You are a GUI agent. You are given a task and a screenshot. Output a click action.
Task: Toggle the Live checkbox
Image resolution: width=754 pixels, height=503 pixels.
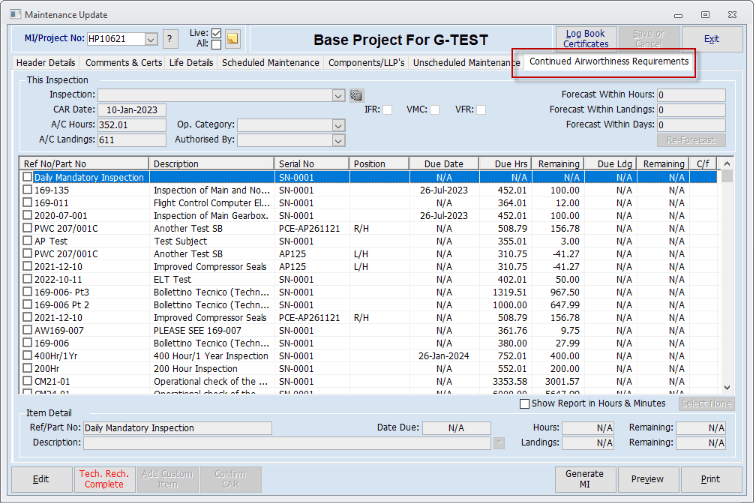click(x=216, y=33)
